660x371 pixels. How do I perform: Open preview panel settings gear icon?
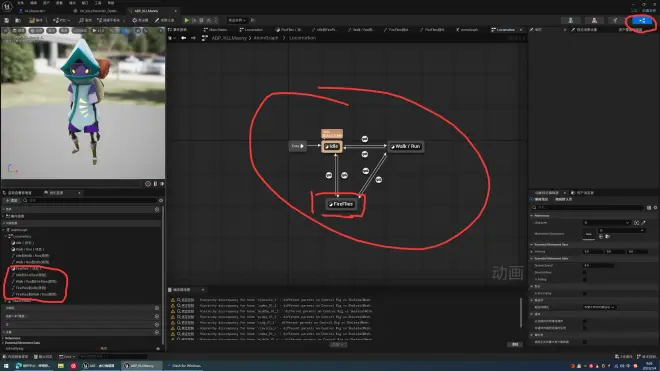(x=655, y=208)
